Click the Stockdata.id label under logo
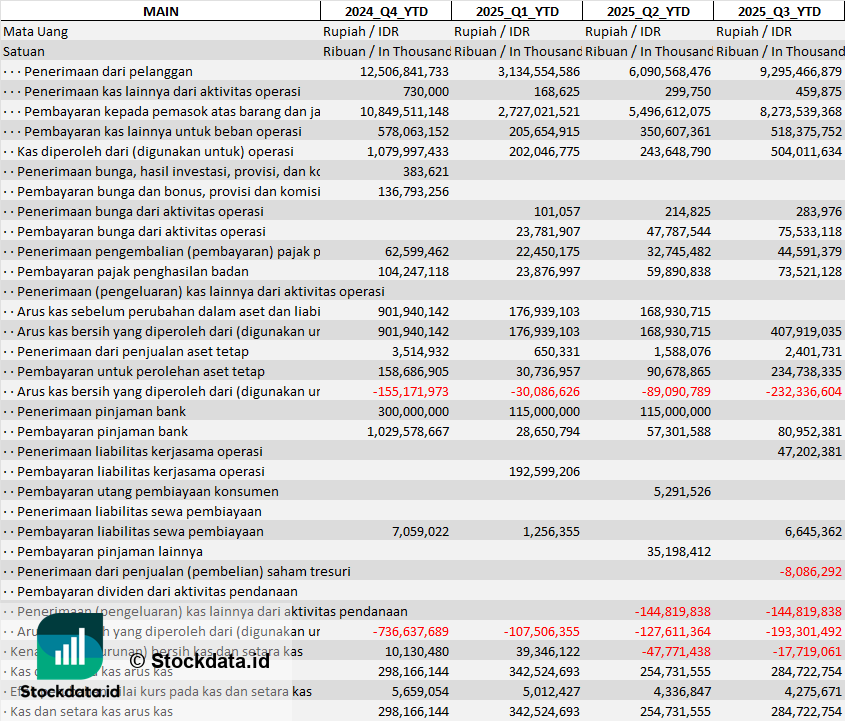The image size is (845, 721). click(70, 691)
